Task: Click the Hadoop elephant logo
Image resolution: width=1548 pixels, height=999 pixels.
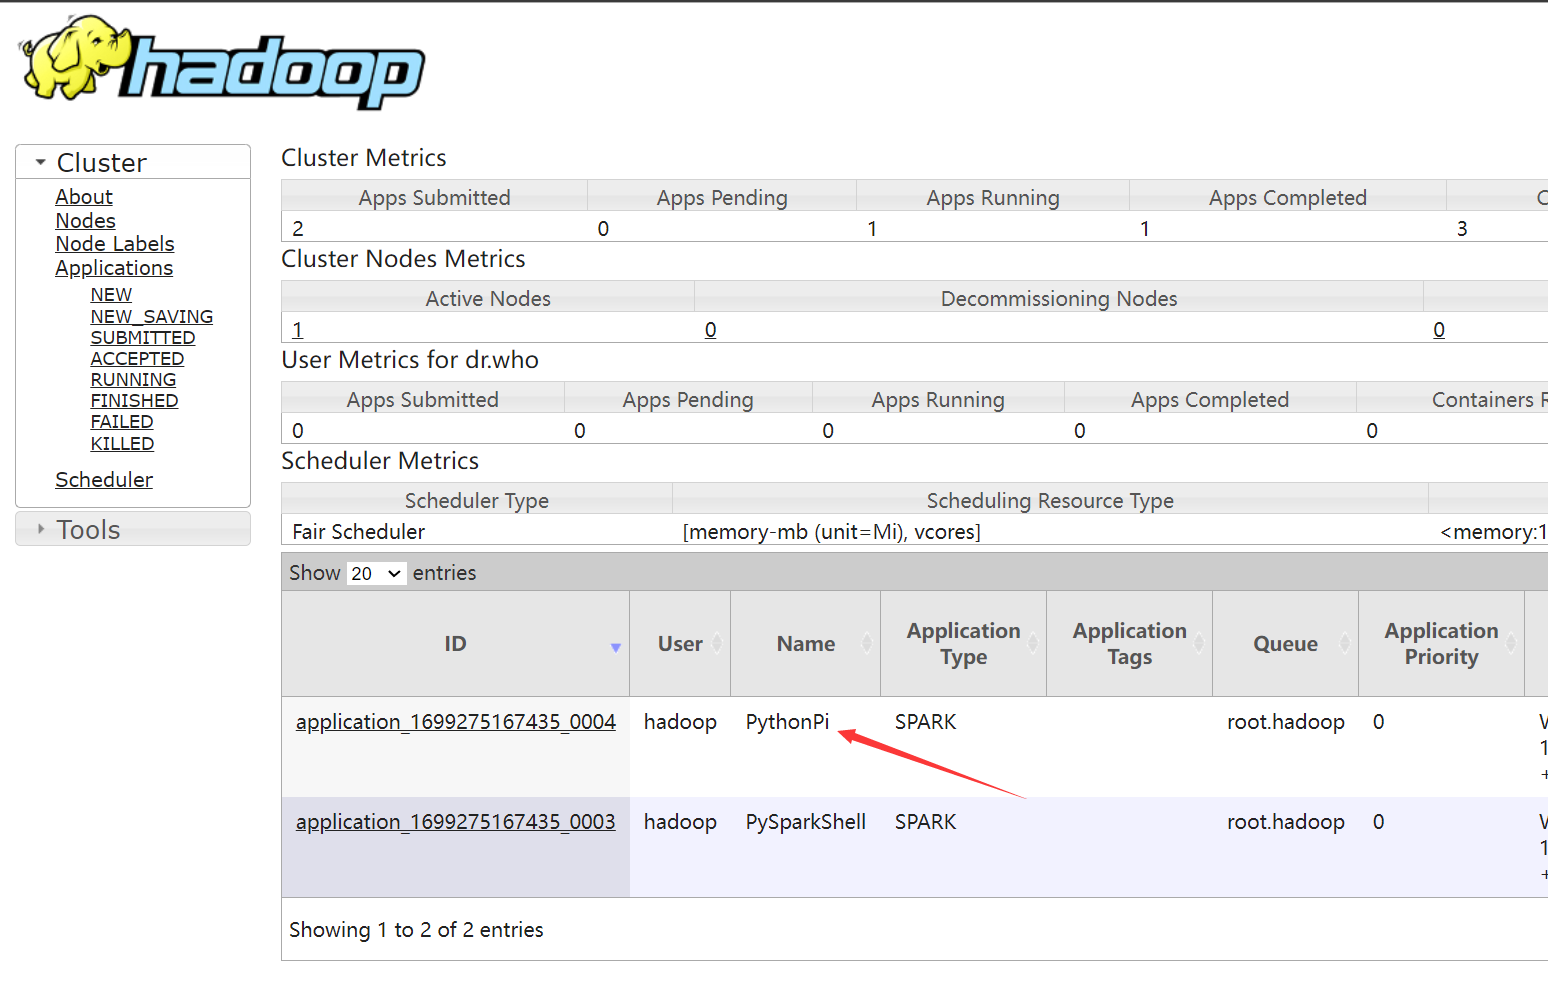Action: pos(222,63)
